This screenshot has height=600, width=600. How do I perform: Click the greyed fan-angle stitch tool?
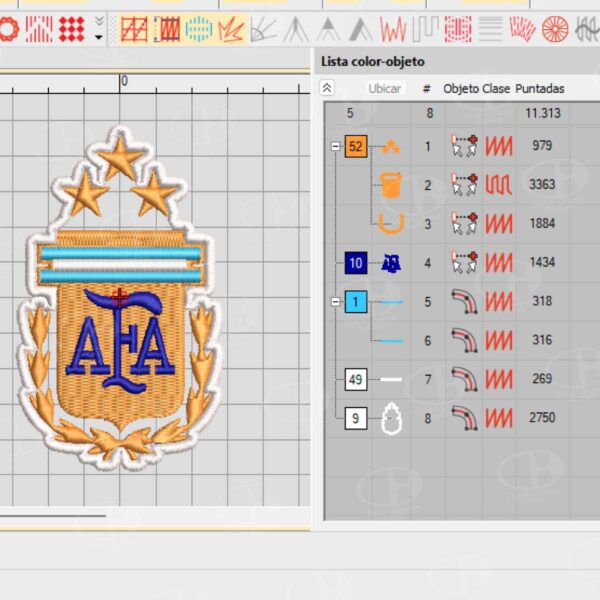263,29
